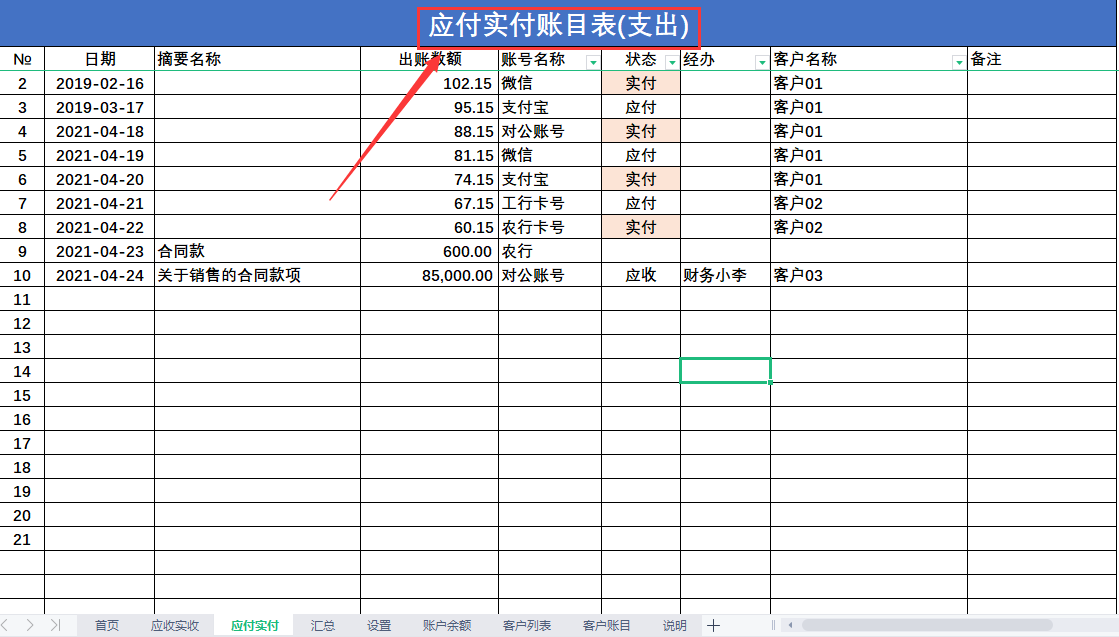Select the 农行 account cell

550,251
